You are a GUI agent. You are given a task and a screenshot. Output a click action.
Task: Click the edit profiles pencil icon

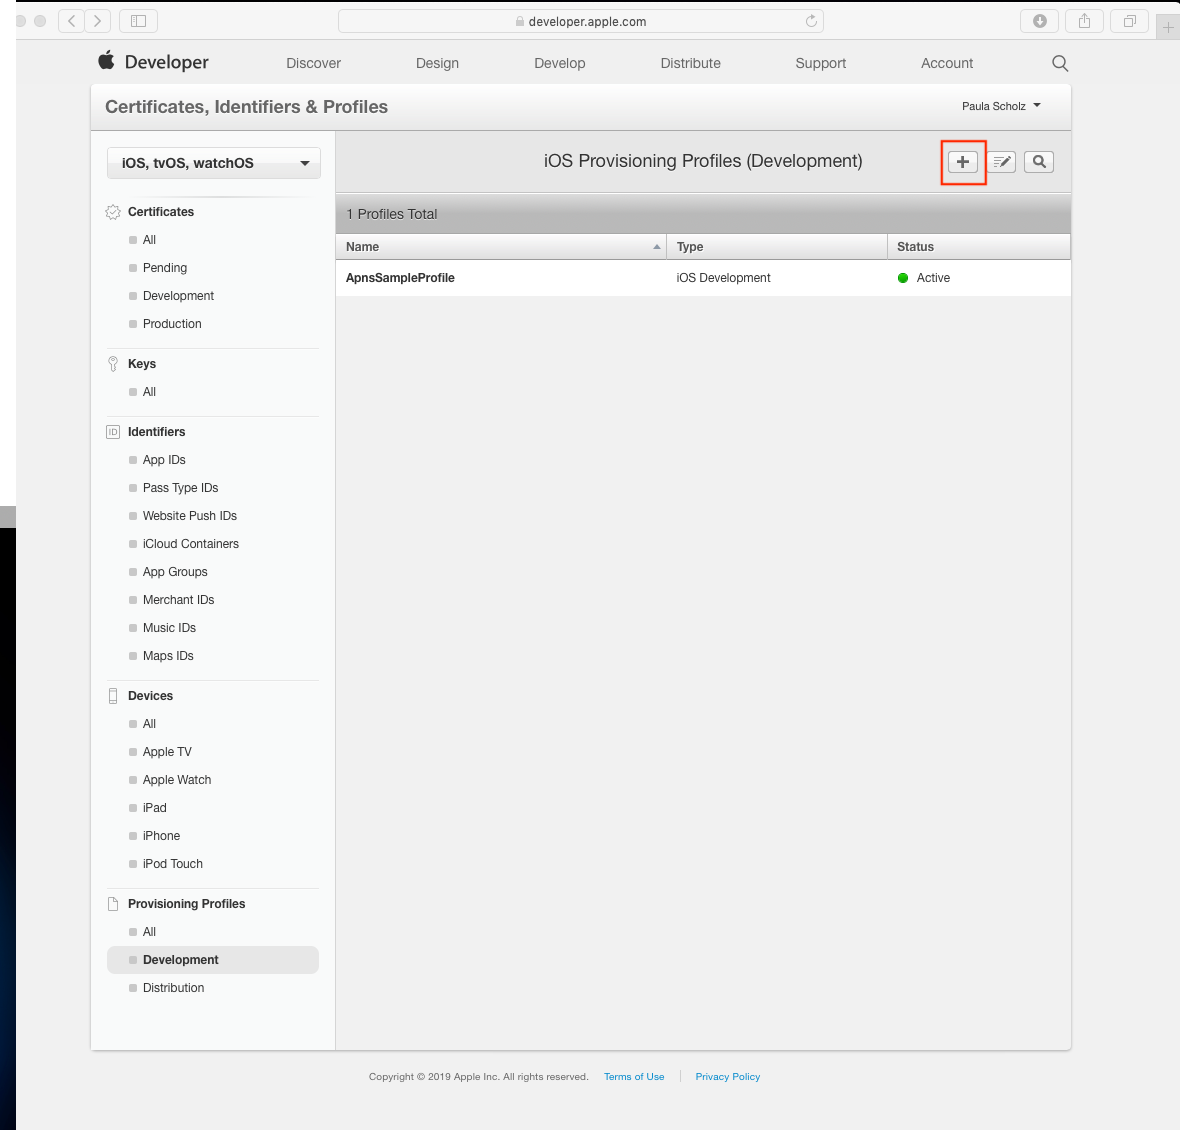pos(1001,162)
